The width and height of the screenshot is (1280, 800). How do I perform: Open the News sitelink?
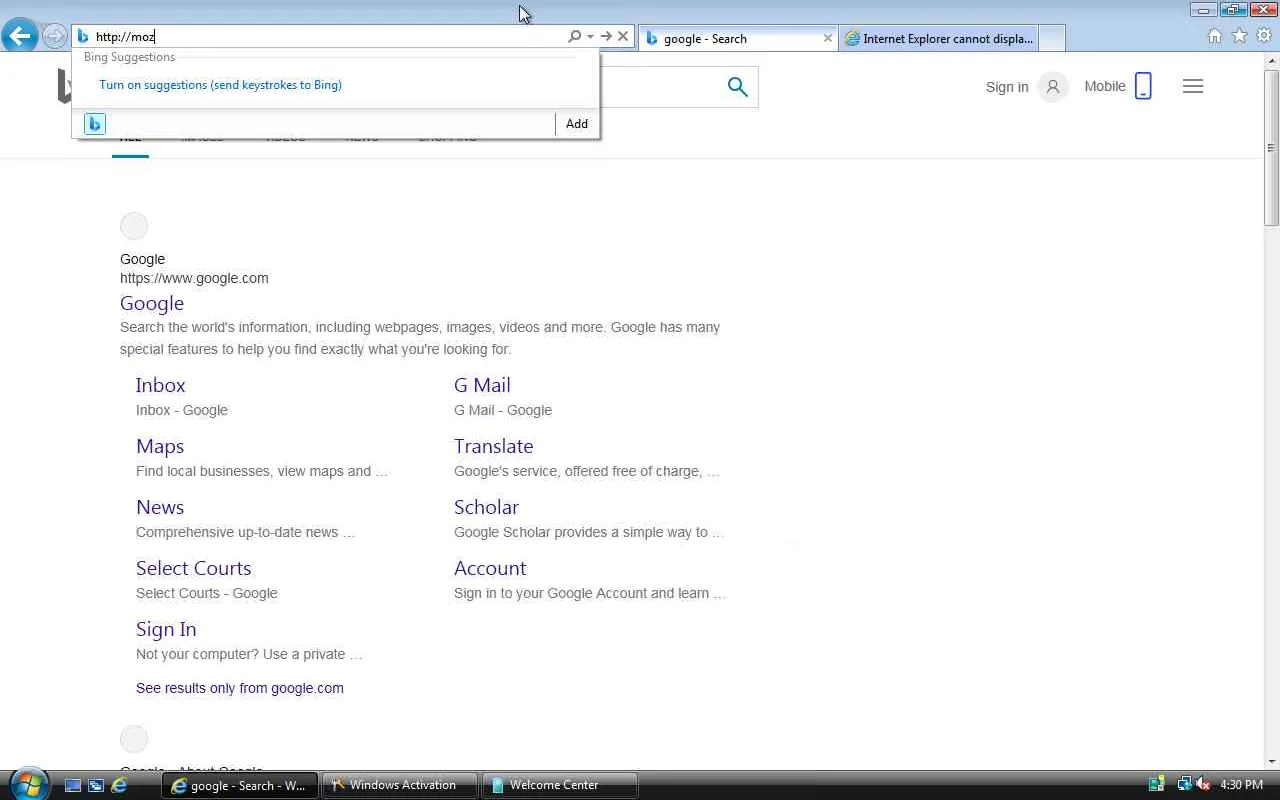pos(160,507)
